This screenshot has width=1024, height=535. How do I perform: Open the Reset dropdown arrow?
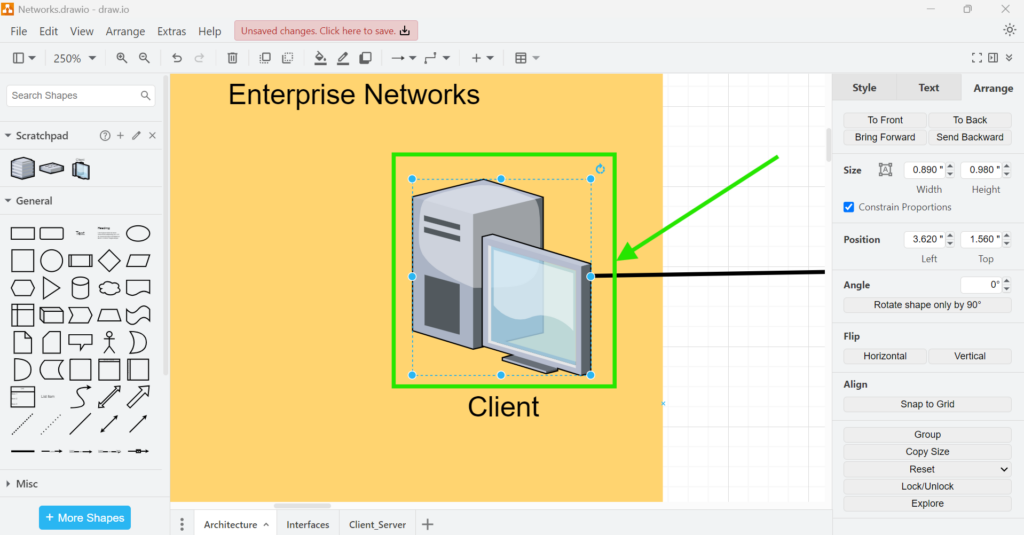point(1004,469)
